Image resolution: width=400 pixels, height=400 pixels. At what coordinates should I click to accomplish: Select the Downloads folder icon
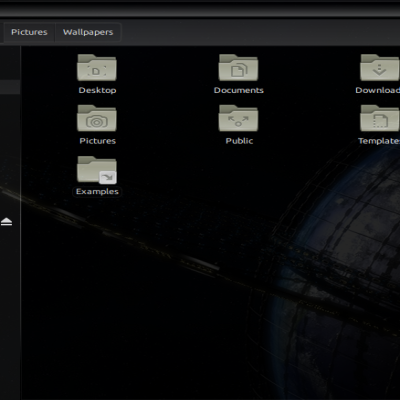click(x=380, y=68)
